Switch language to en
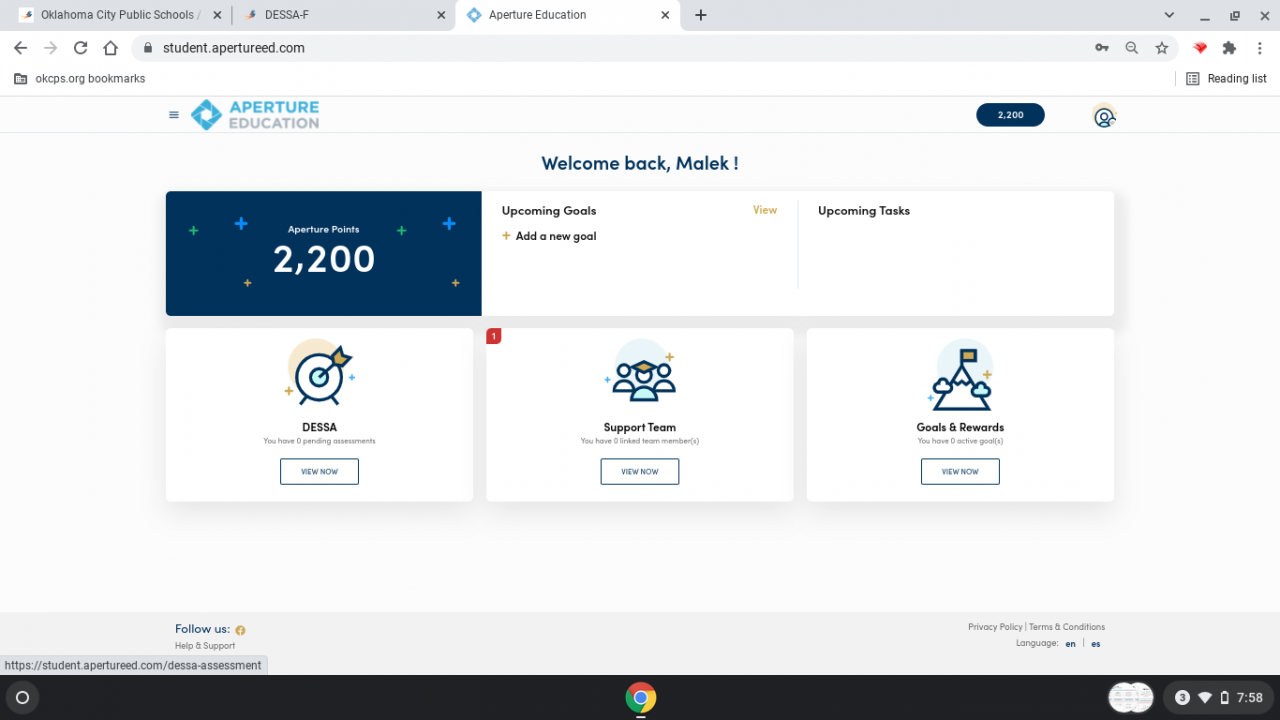This screenshot has height=720, width=1280. (x=1071, y=644)
